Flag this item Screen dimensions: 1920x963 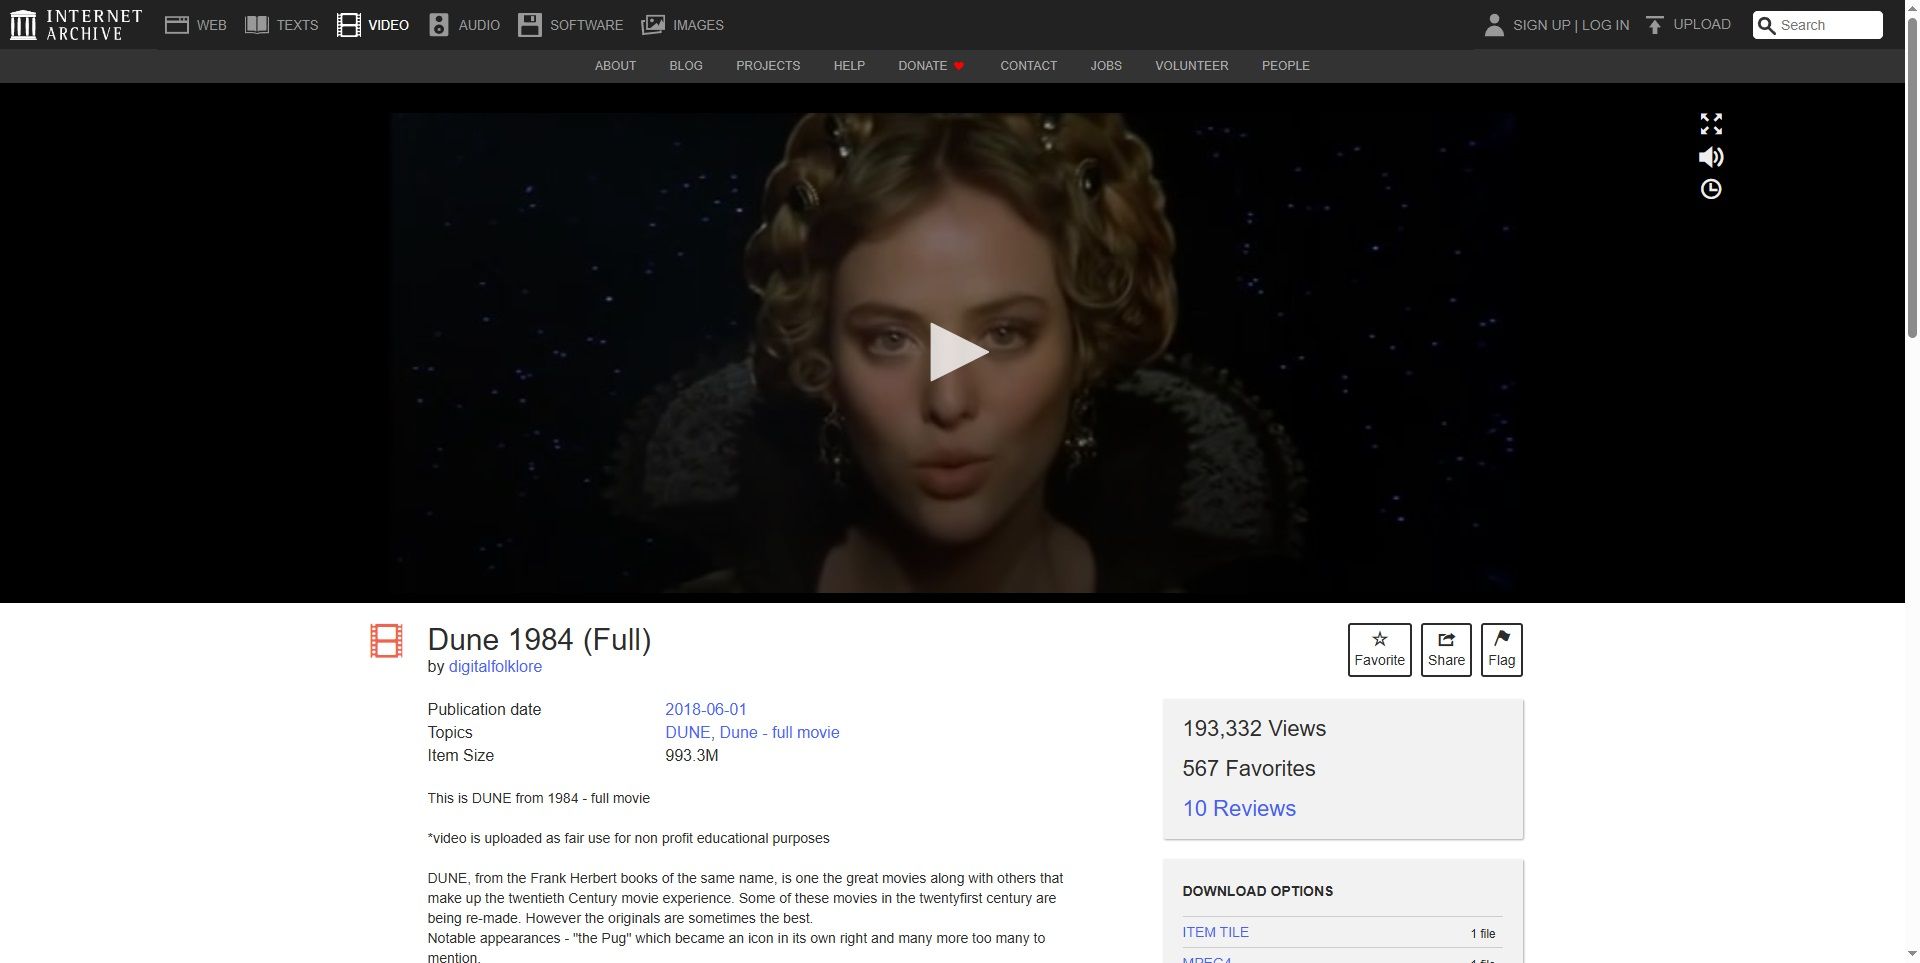pyautogui.click(x=1501, y=650)
